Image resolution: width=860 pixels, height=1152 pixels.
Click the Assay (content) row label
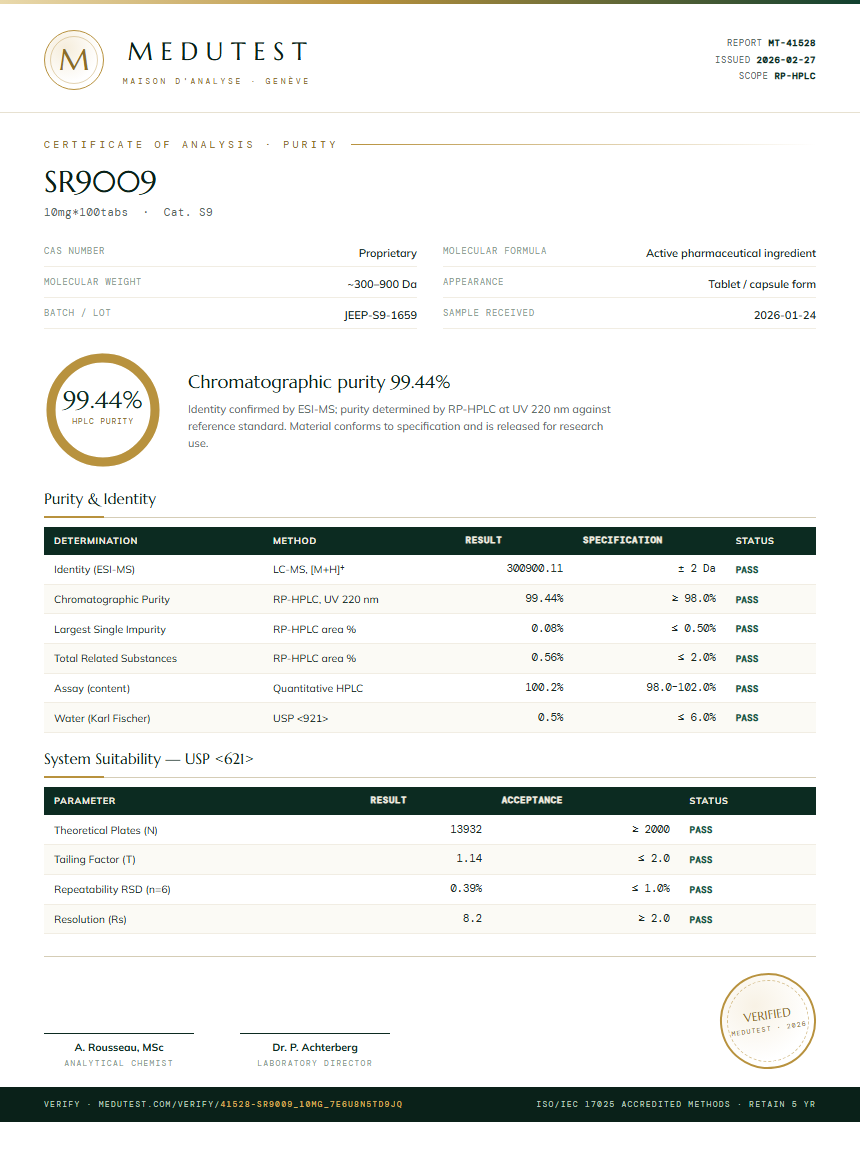coord(92,688)
